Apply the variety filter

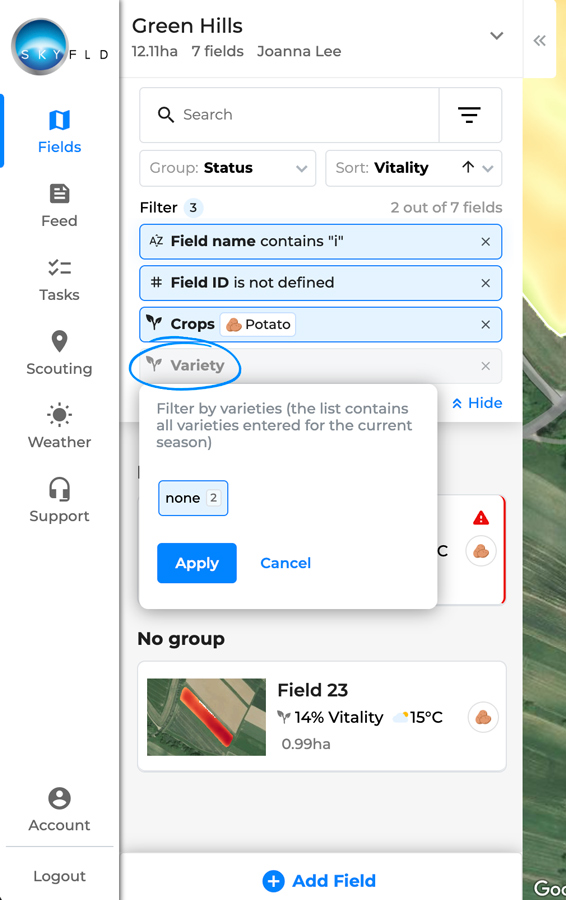click(197, 563)
